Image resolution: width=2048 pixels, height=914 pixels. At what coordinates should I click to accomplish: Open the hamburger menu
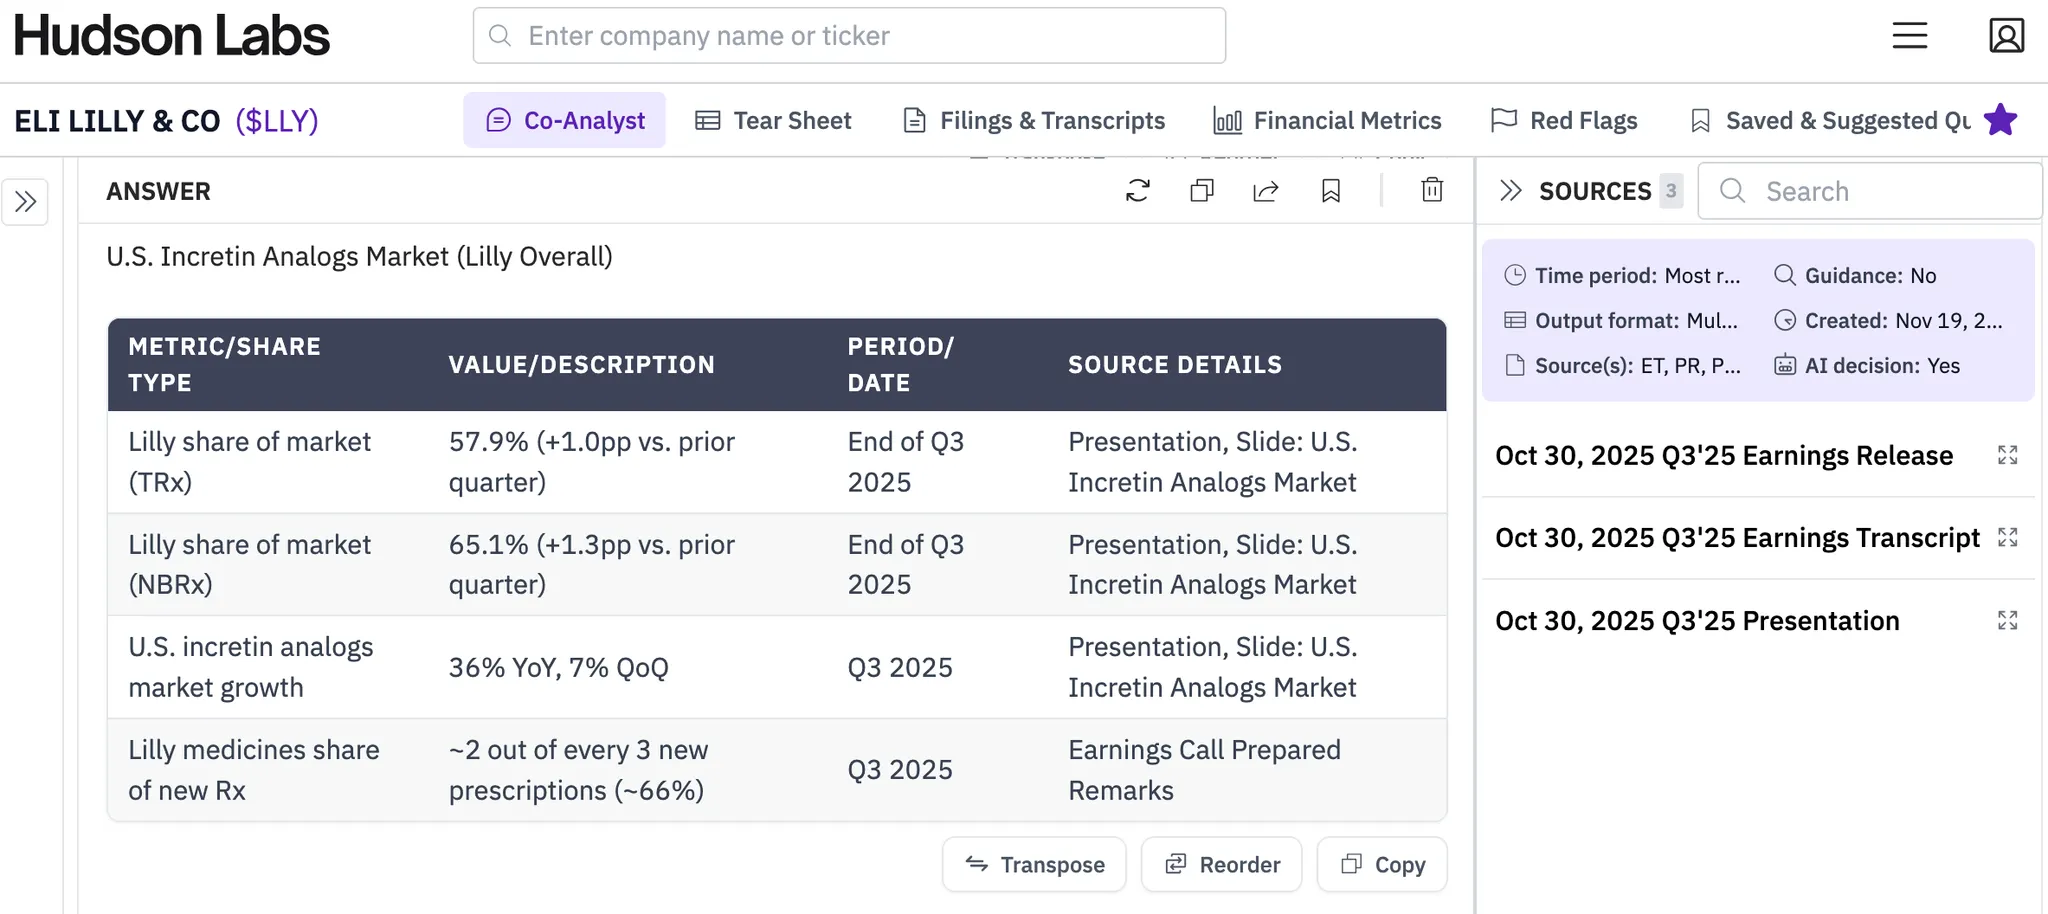pyautogui.click(x=1909, y=36)
